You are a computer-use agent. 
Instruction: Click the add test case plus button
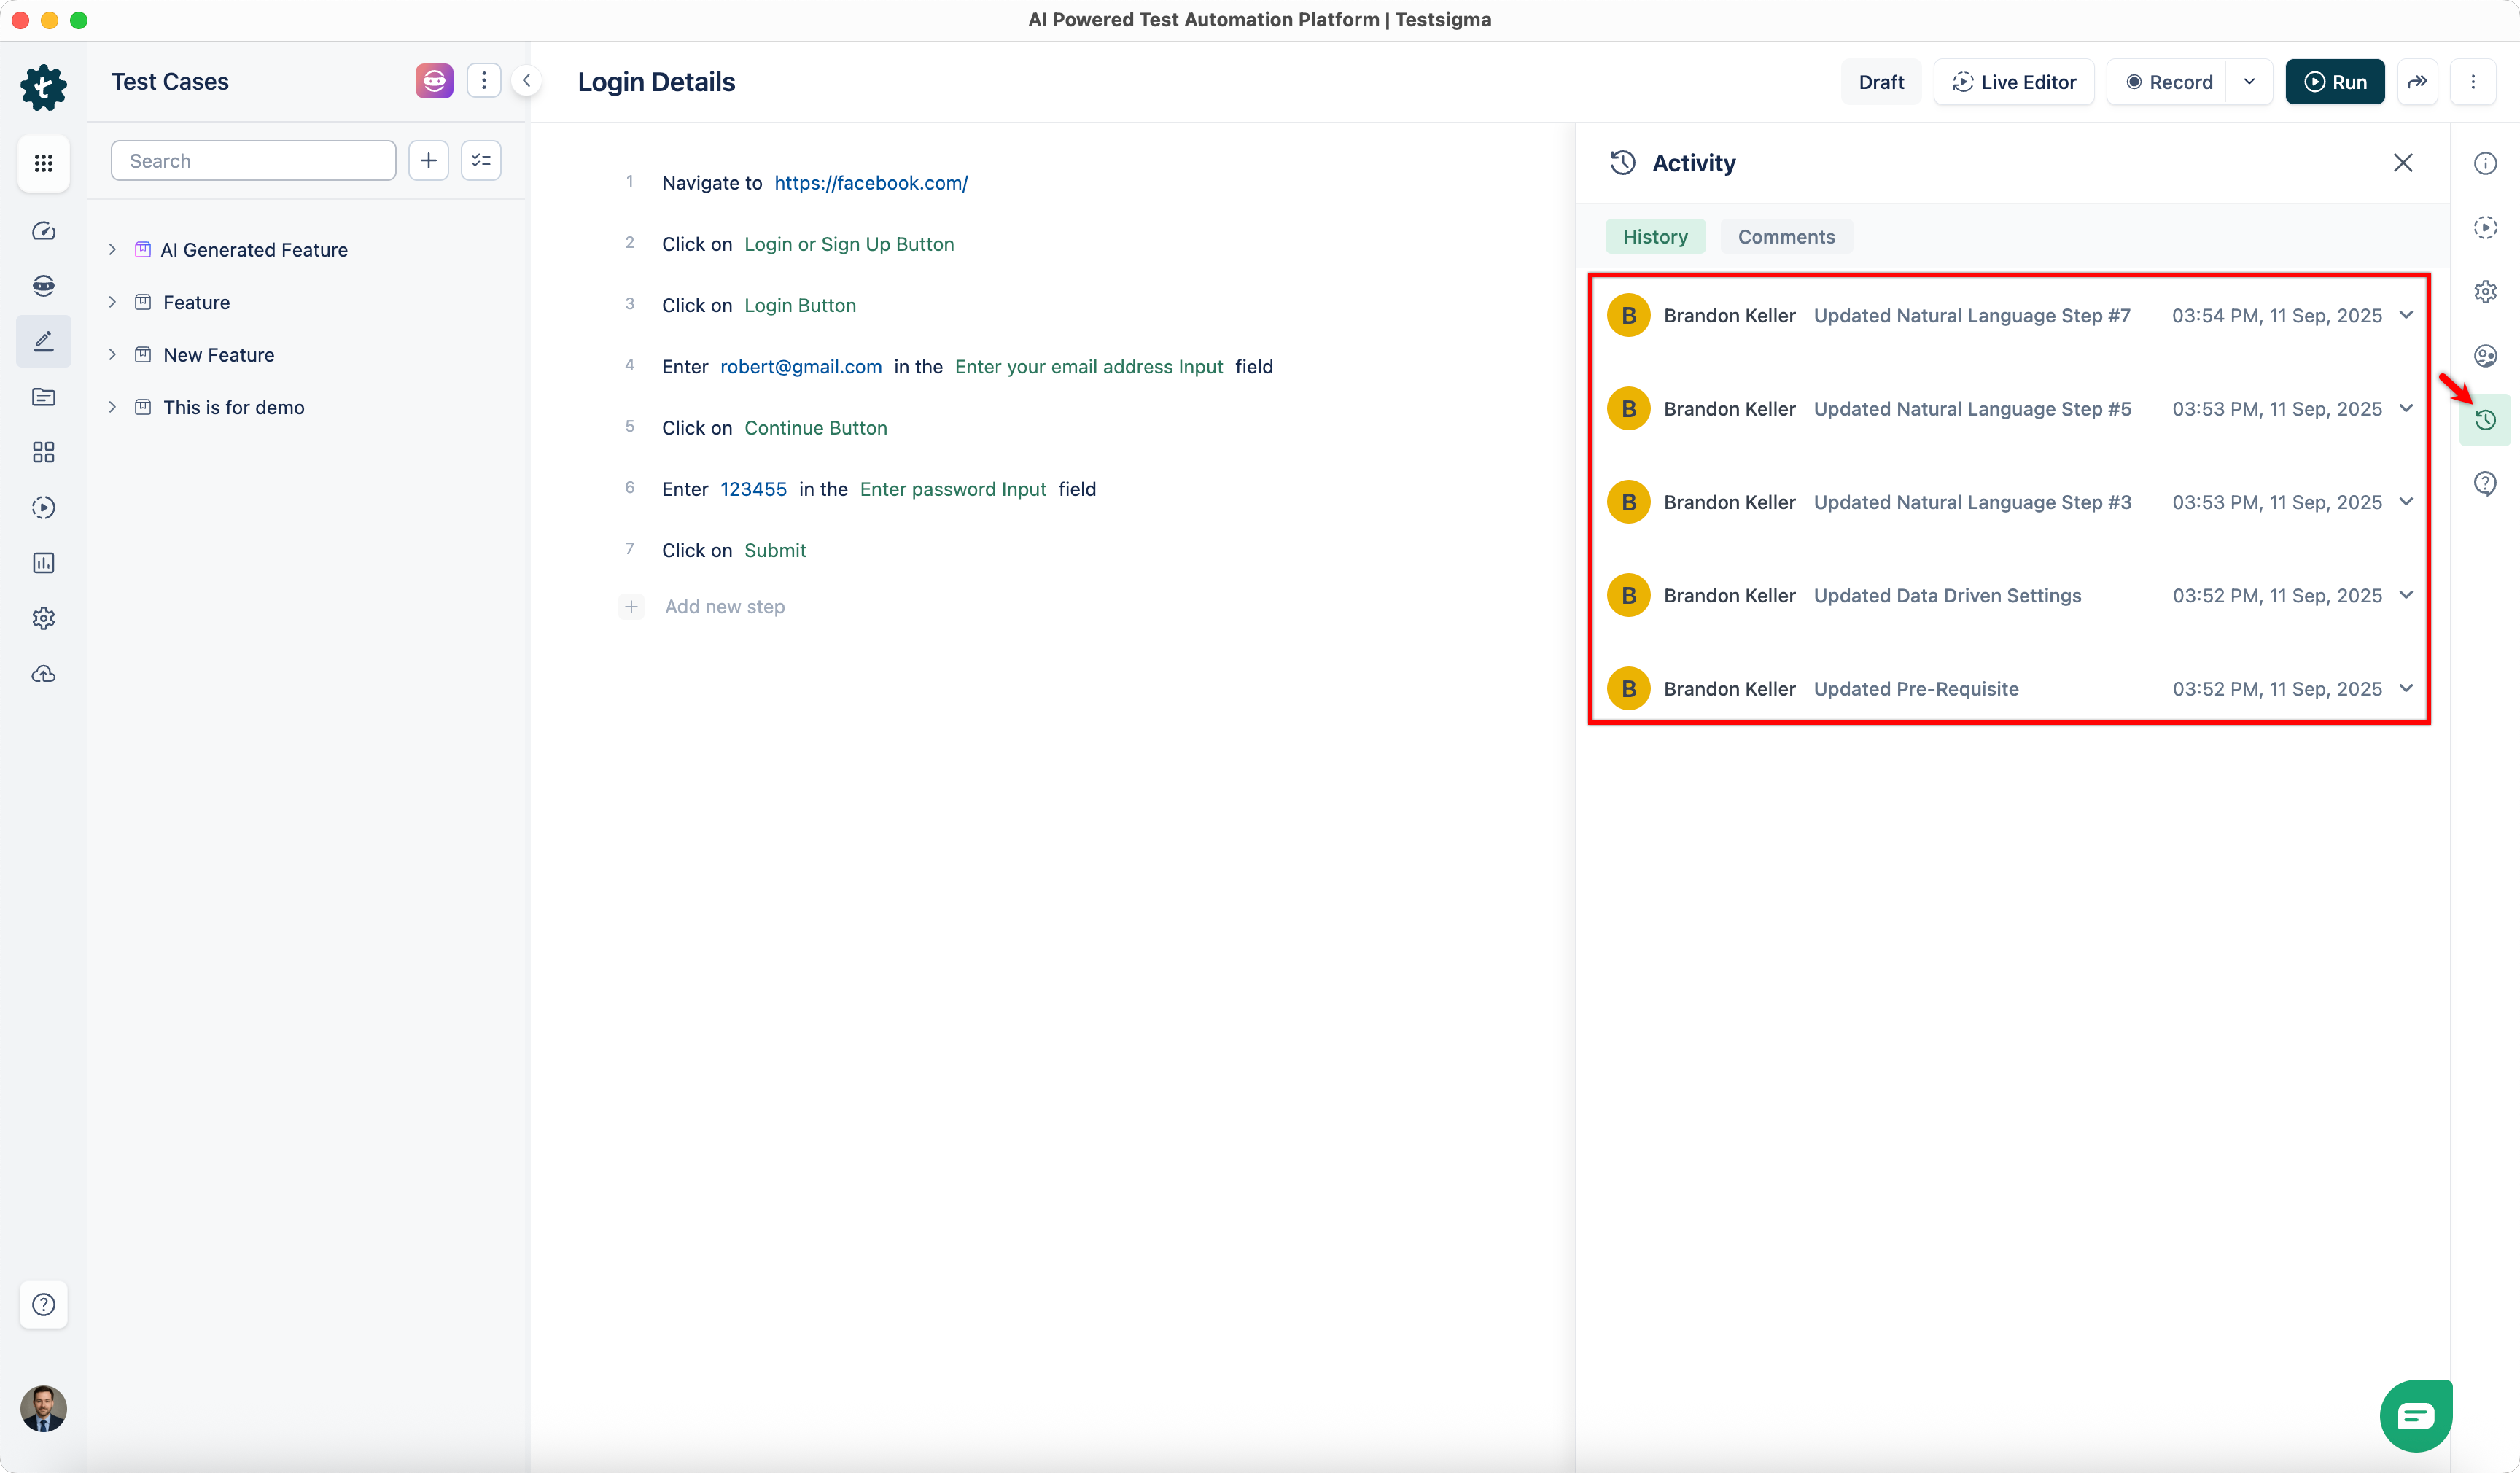[x=428, y=161]
